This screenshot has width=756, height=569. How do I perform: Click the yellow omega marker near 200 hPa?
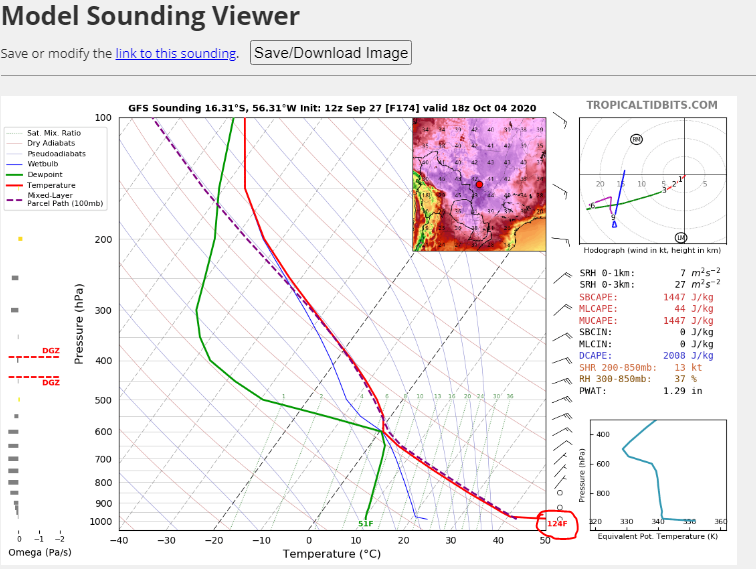pos(19,239)
